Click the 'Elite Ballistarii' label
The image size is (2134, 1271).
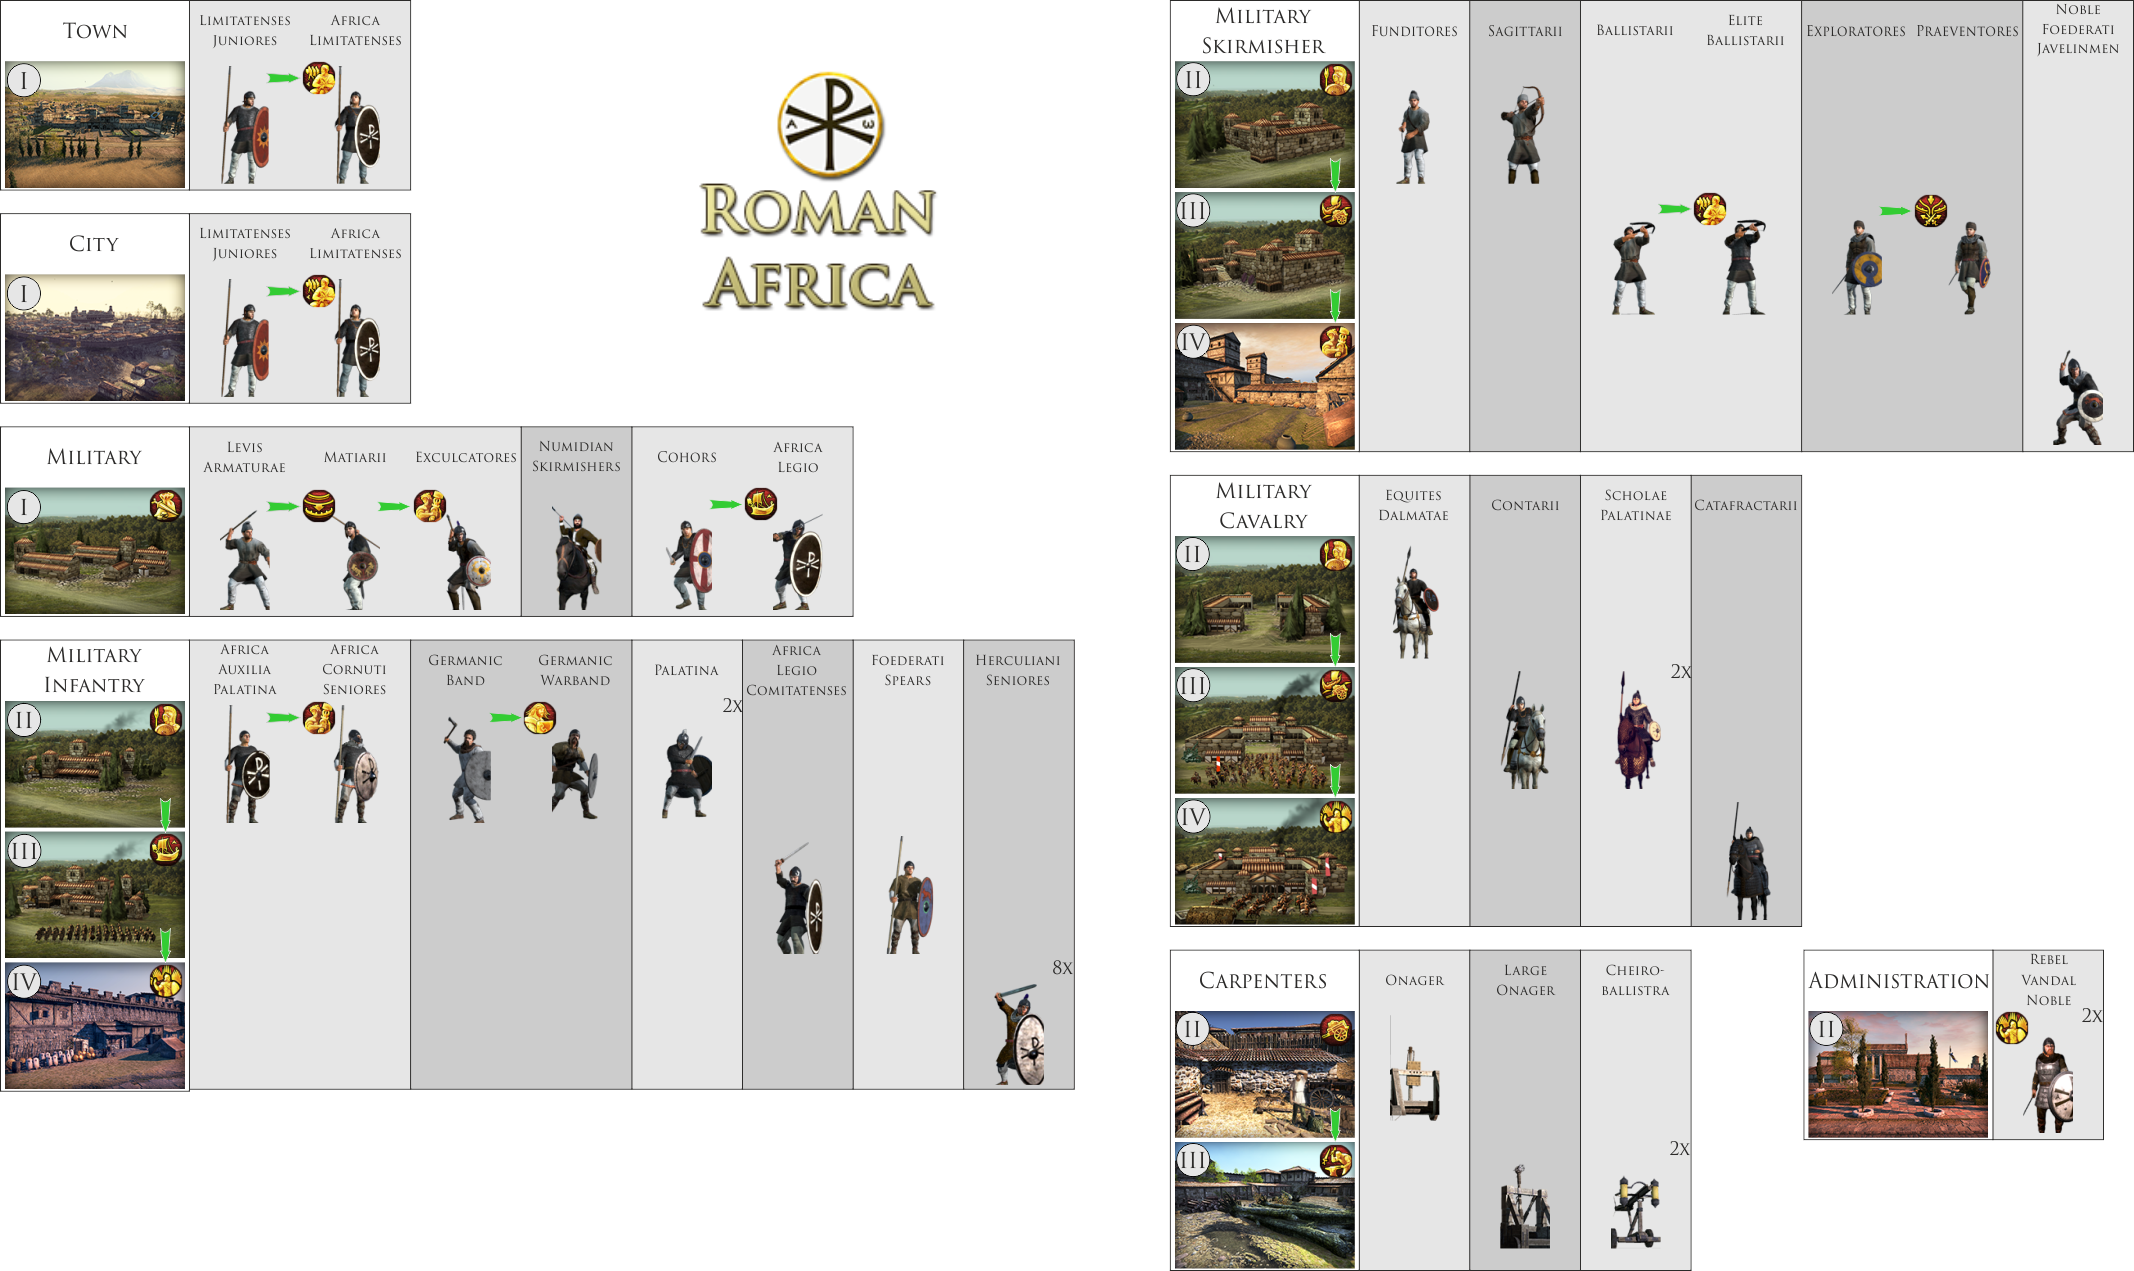1745,30
